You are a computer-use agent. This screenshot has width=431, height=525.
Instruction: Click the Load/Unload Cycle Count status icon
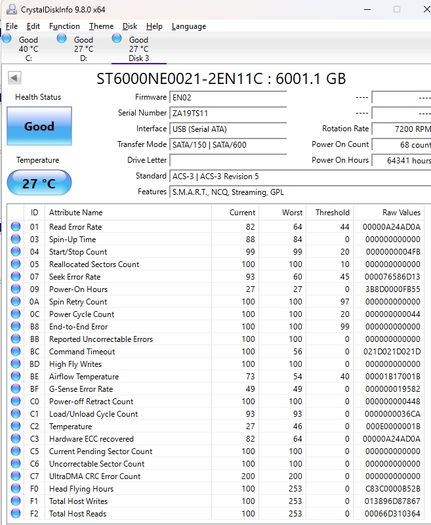click(15, 414)
